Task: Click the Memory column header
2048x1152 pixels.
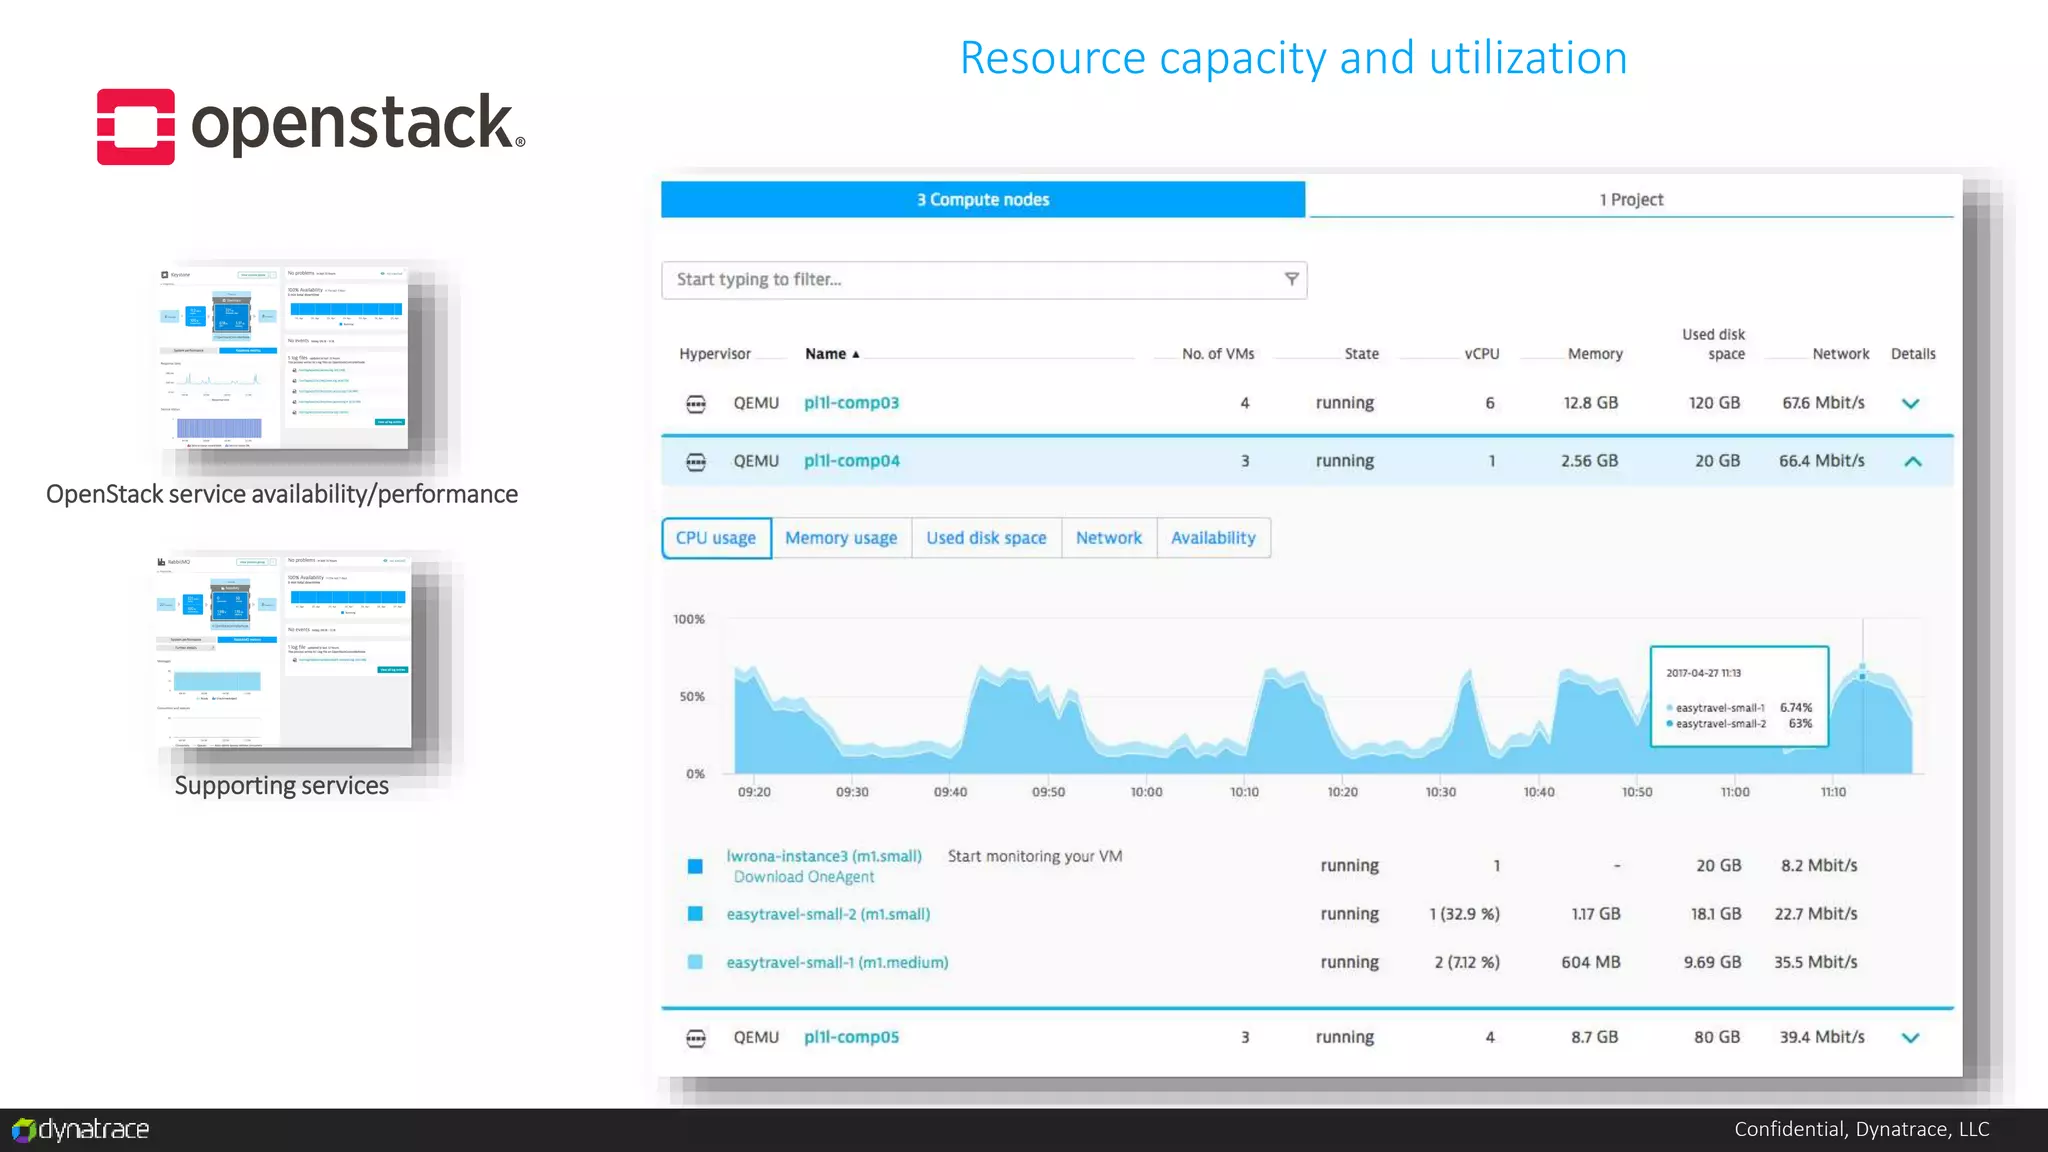Action: click(1595, 354)
